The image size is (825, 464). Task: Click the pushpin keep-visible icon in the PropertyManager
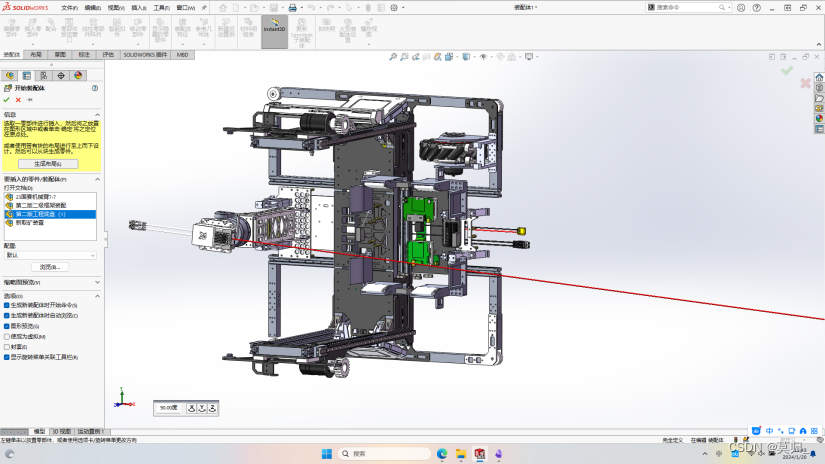pos(29,99)
